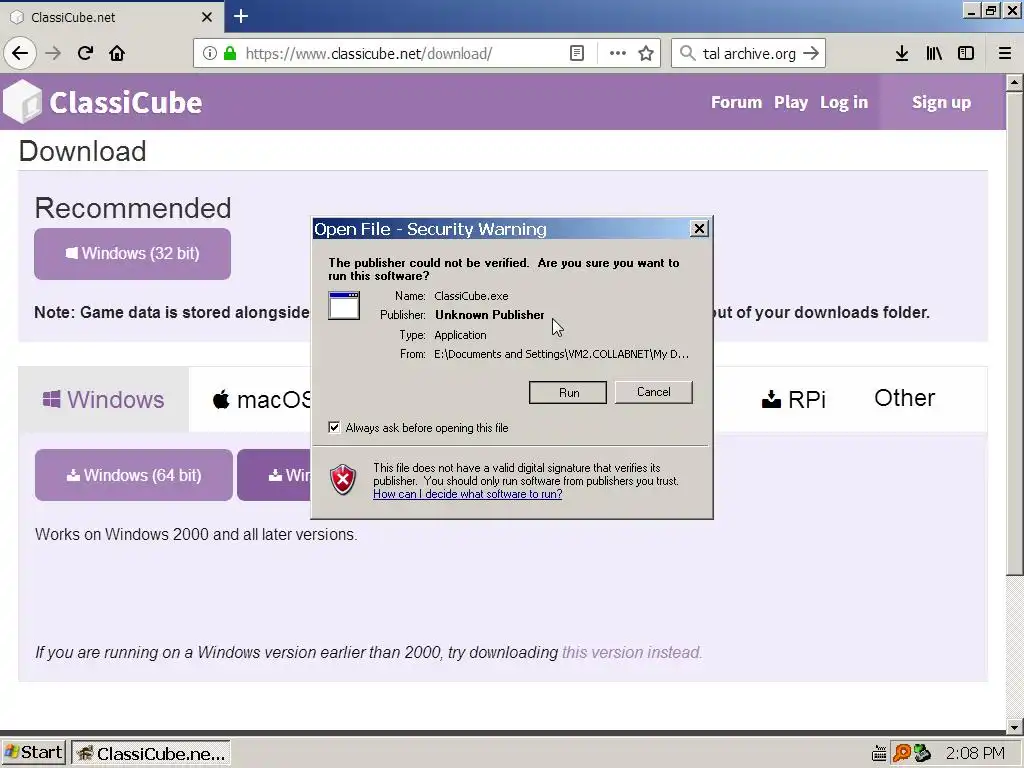Click the ClassiCube site title text
Screen dimensions: 1024x768
(126, 103)
